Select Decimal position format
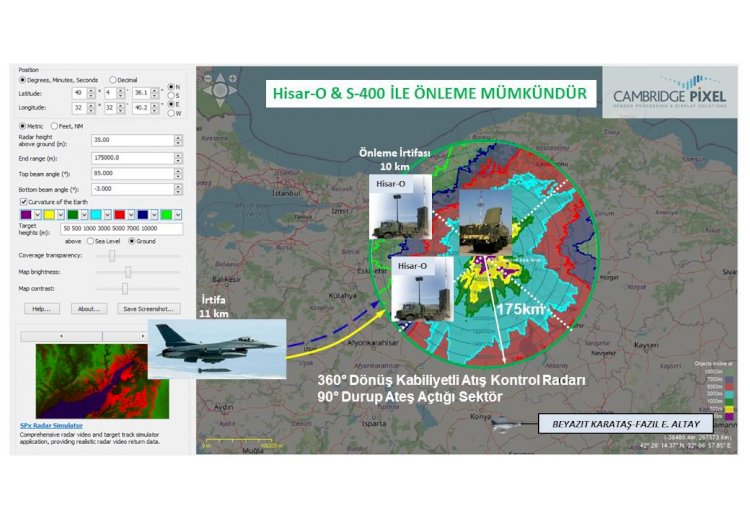 [123, 80]
